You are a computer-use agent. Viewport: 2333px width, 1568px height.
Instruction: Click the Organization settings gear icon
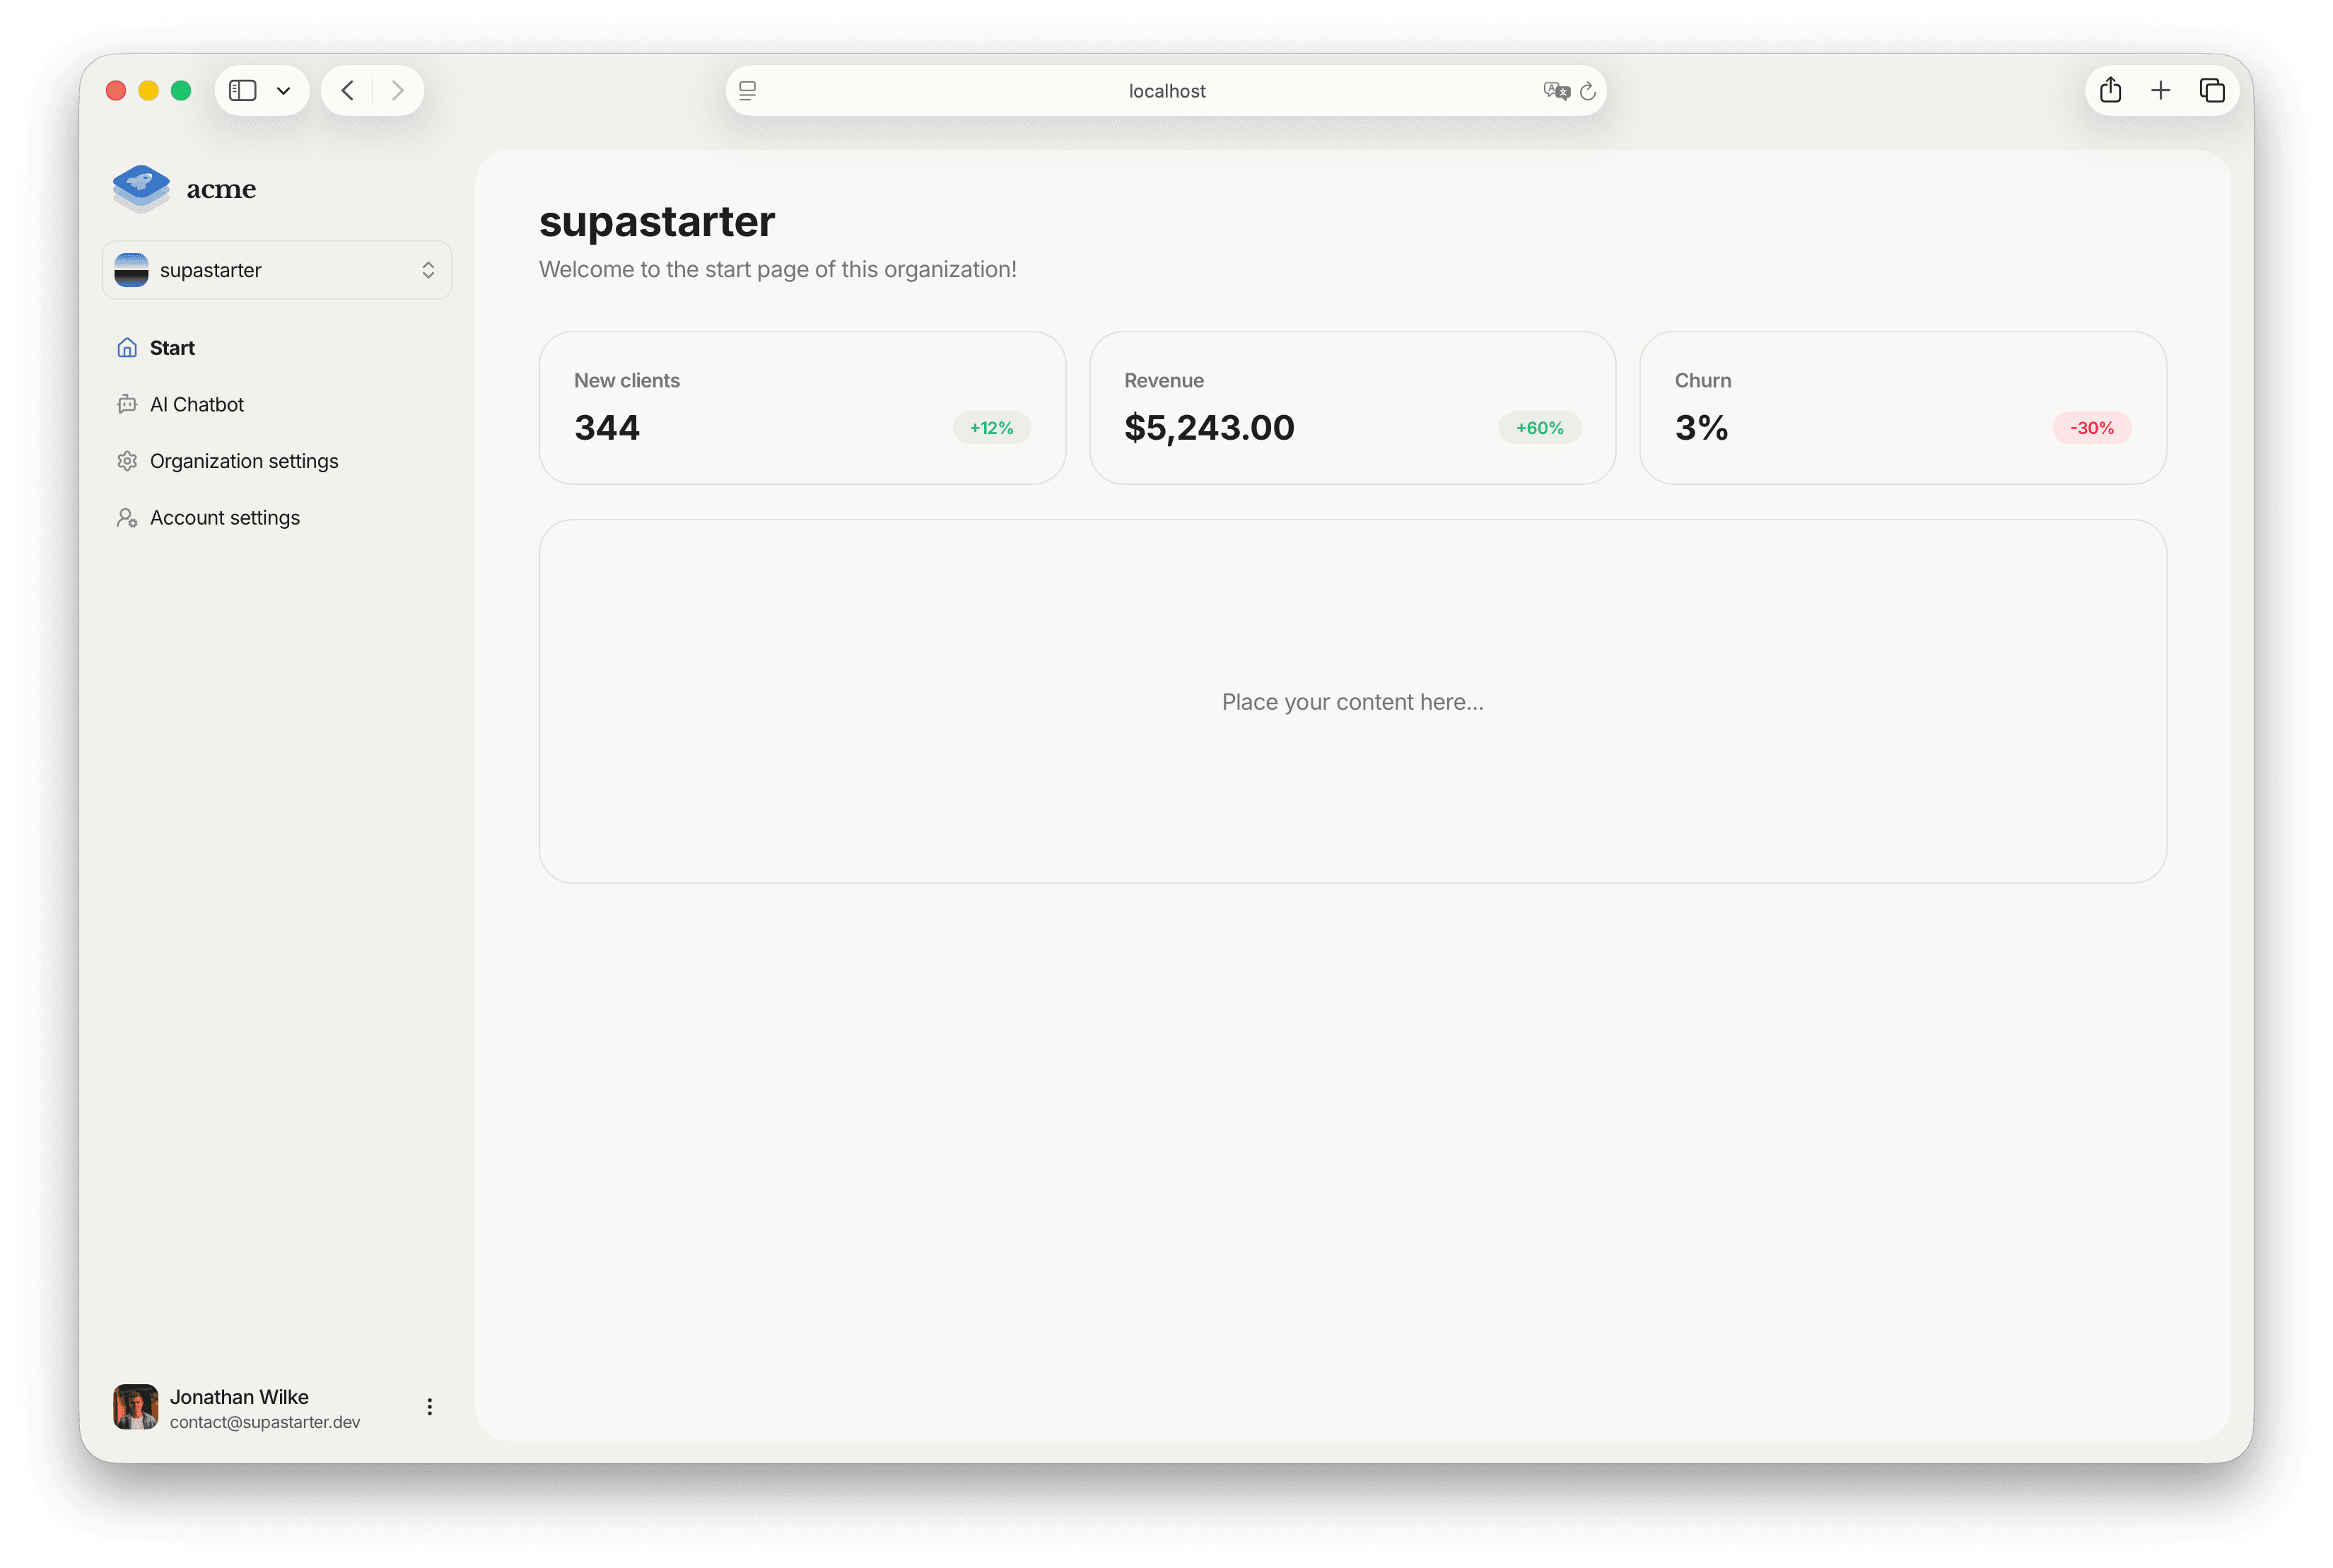point(127,460)
